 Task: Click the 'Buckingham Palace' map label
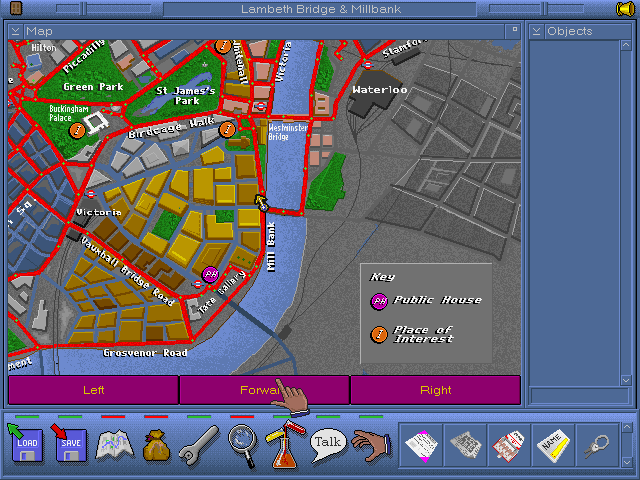click(x=69, y=113)
